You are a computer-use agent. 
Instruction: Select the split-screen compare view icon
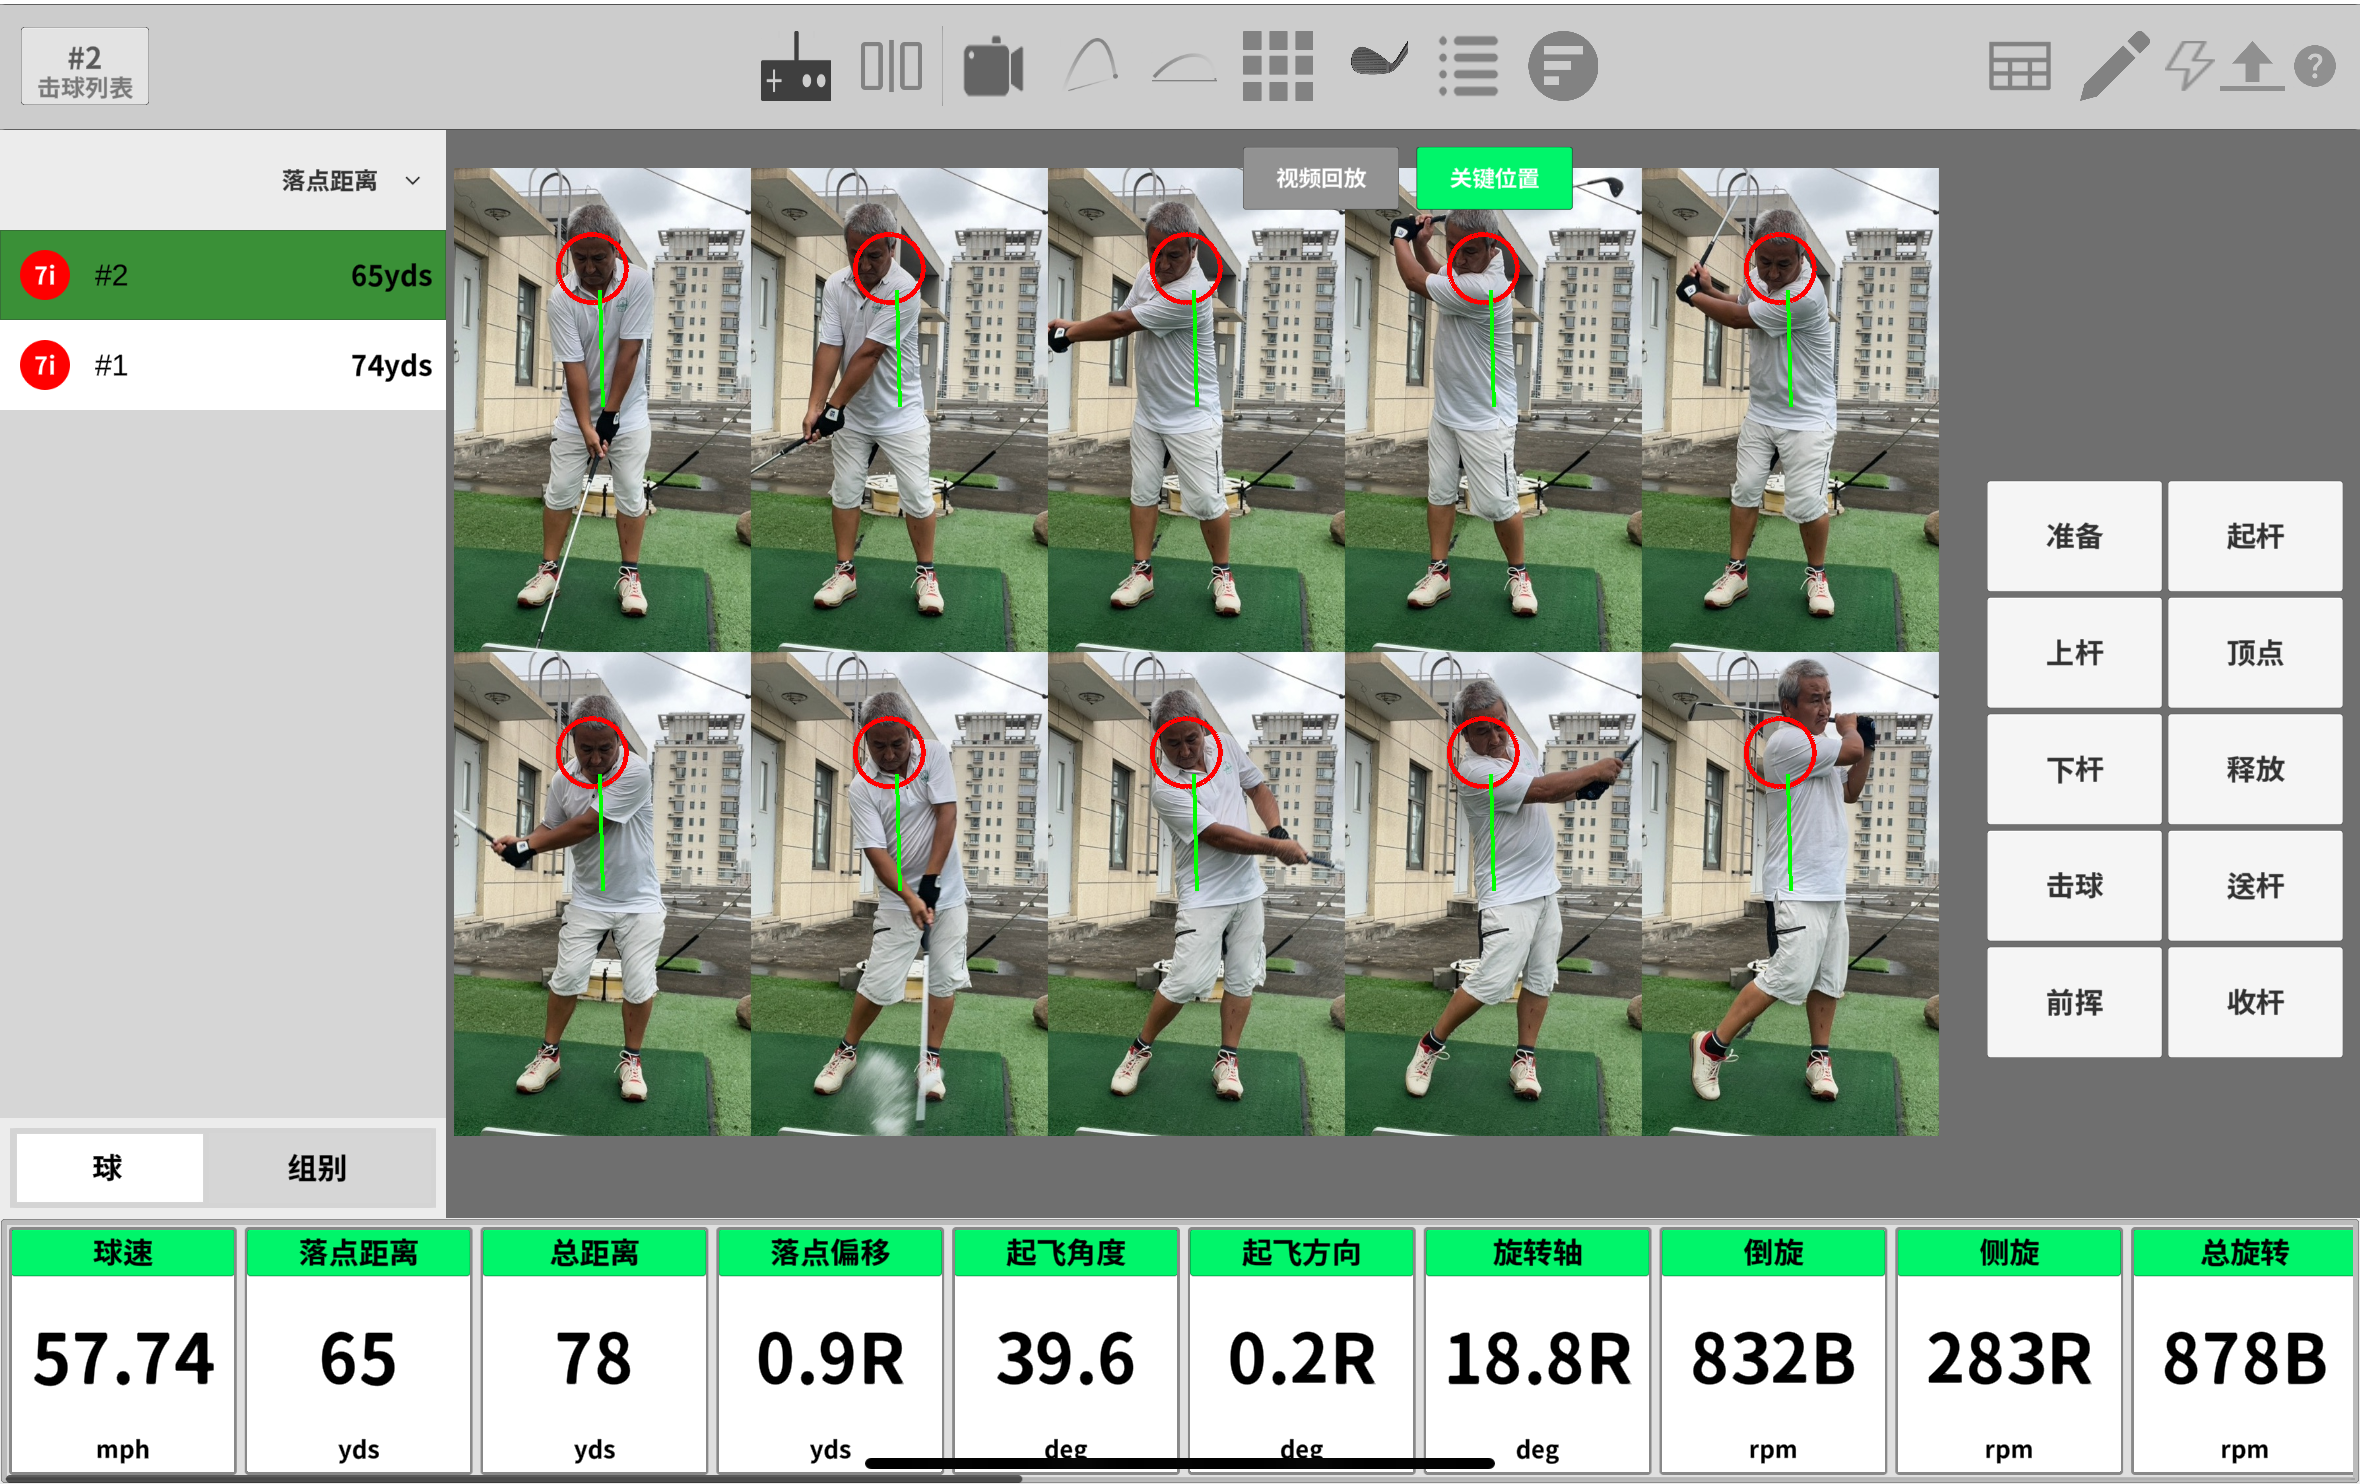891,67
